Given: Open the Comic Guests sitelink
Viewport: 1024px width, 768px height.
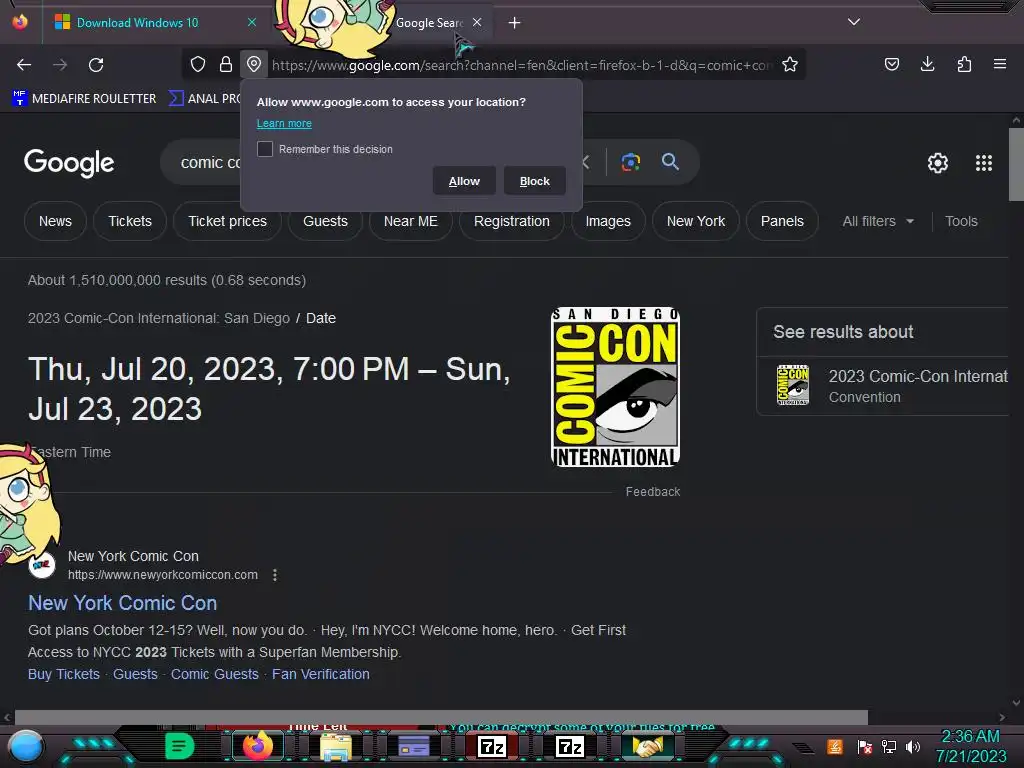Looking at the screenshot, I should (x=215, y=674).
